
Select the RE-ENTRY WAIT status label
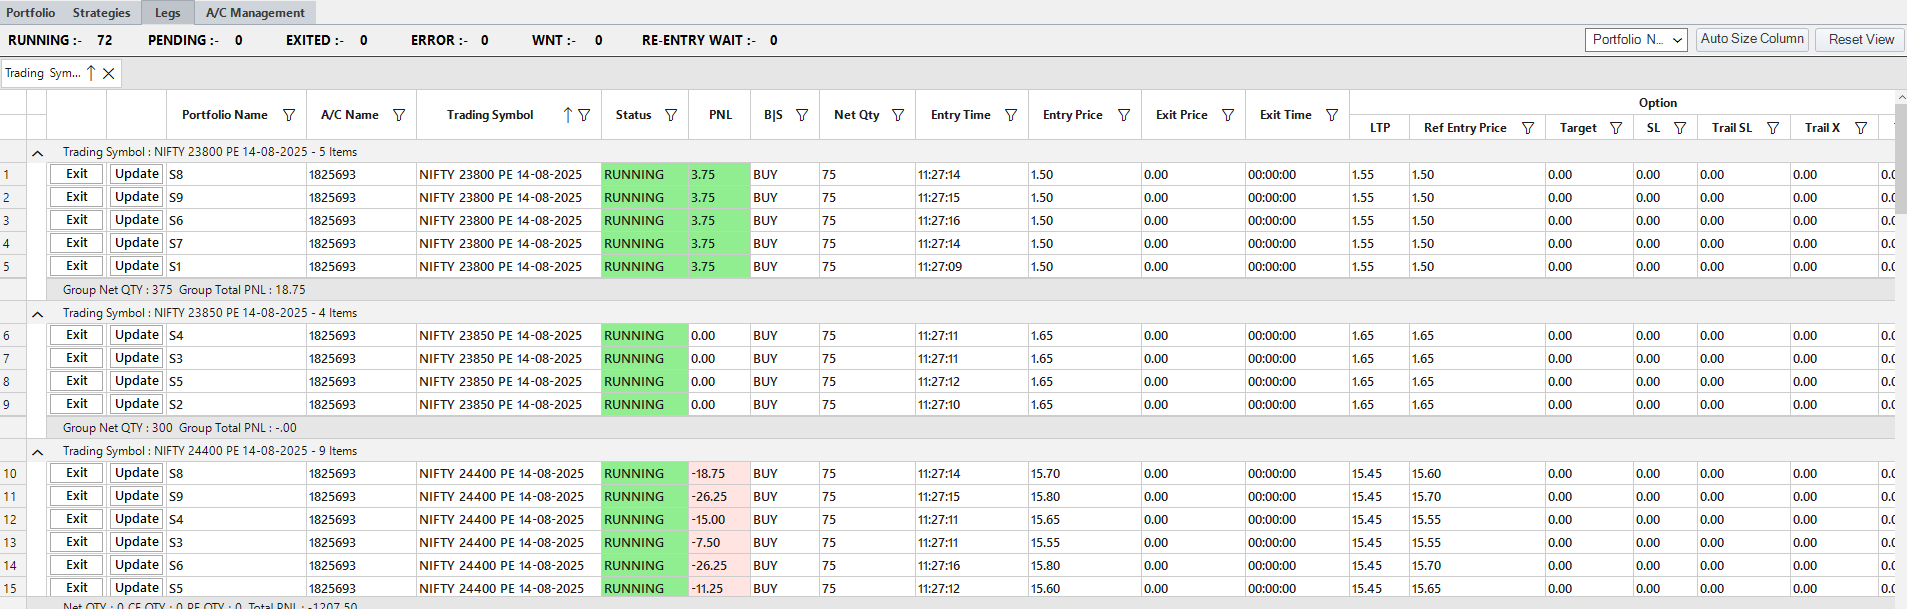coord(699,40)
